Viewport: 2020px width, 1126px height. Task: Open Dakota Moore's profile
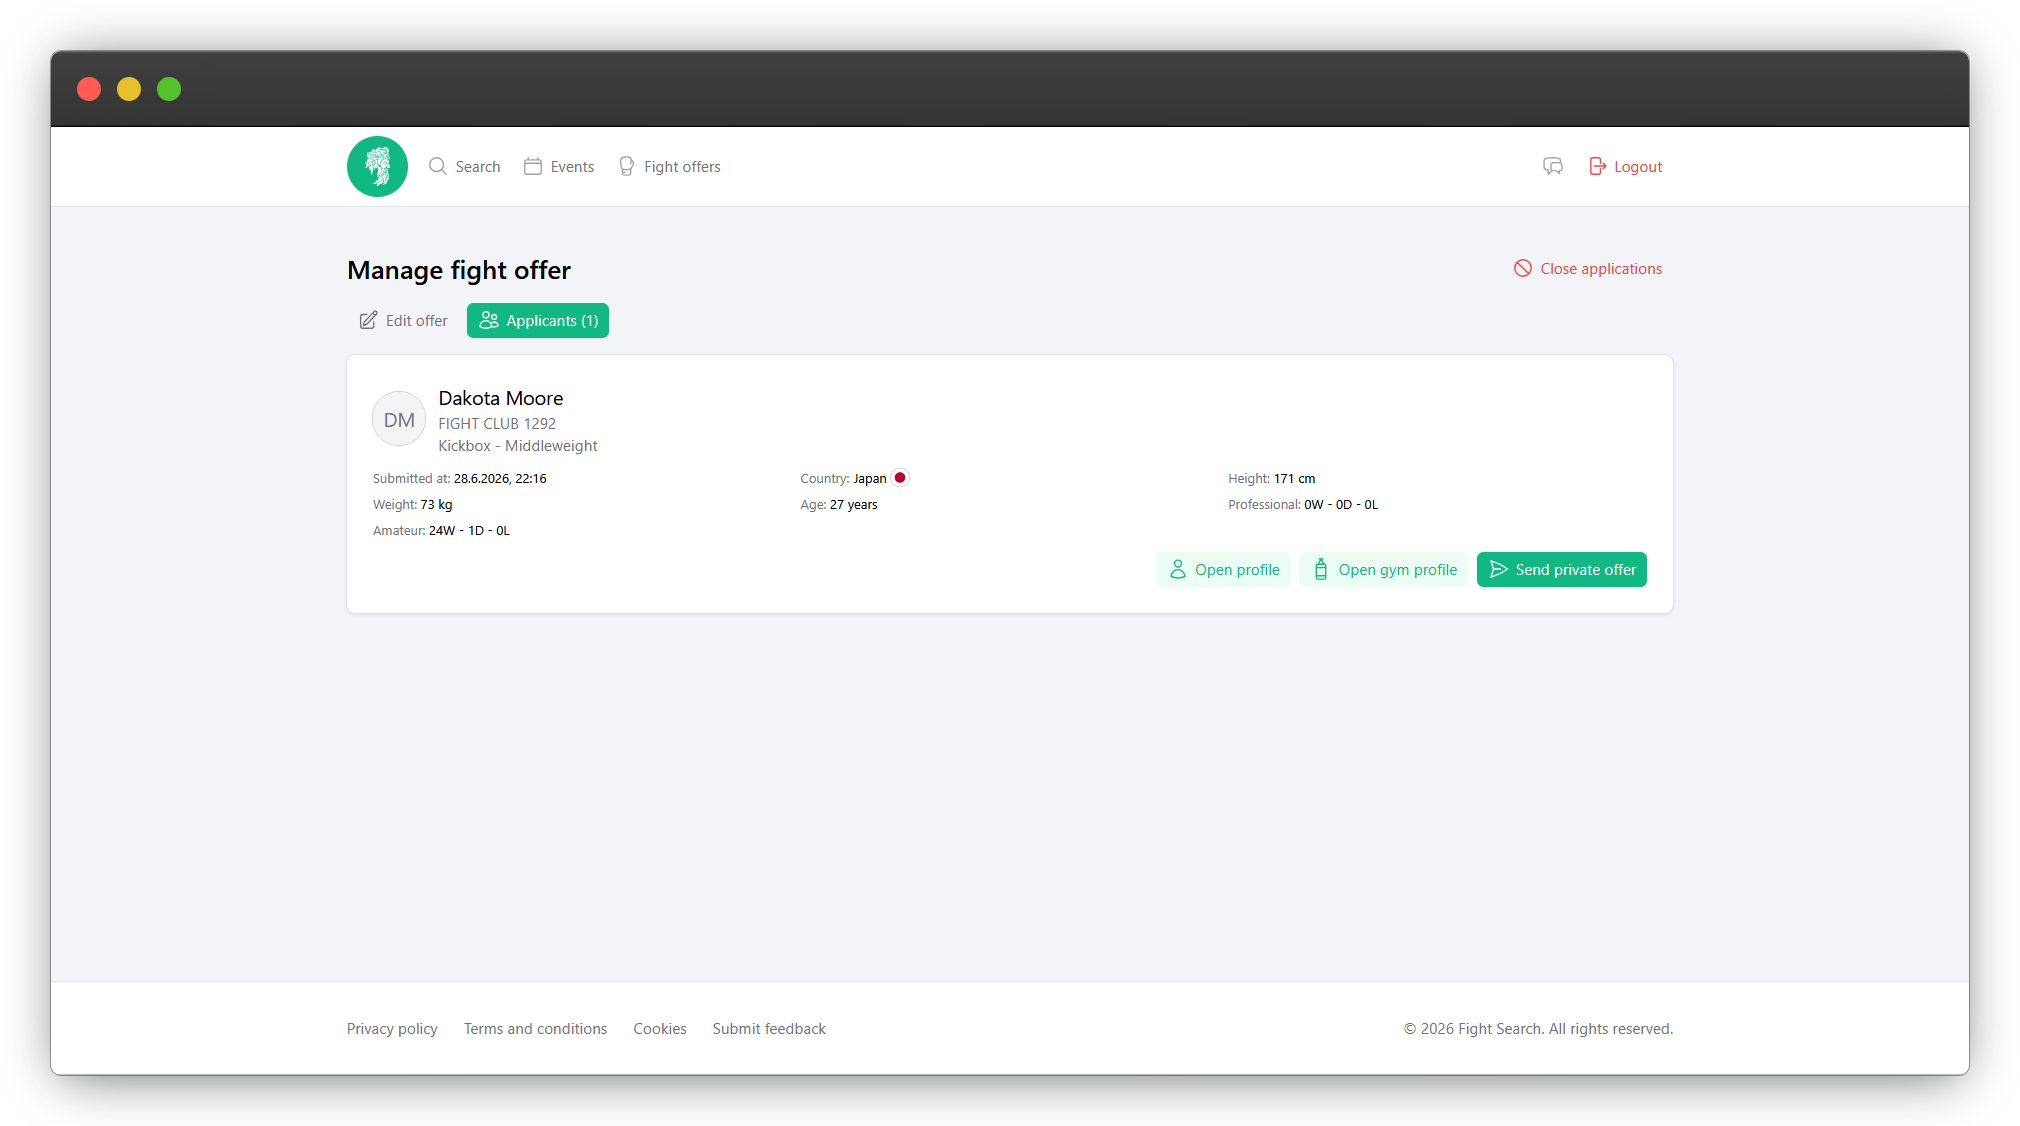(x=1224, y=569)
